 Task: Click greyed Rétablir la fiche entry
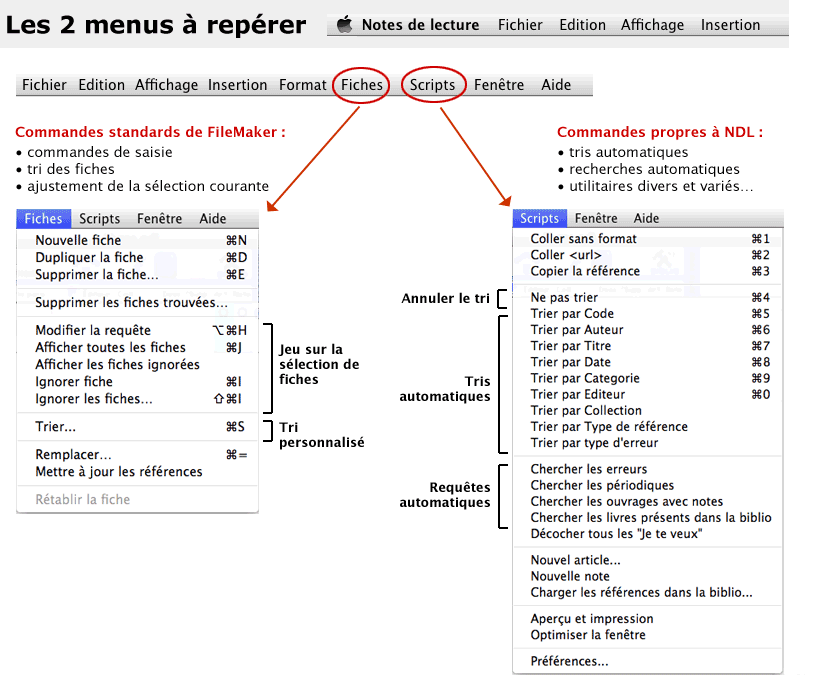138,499
